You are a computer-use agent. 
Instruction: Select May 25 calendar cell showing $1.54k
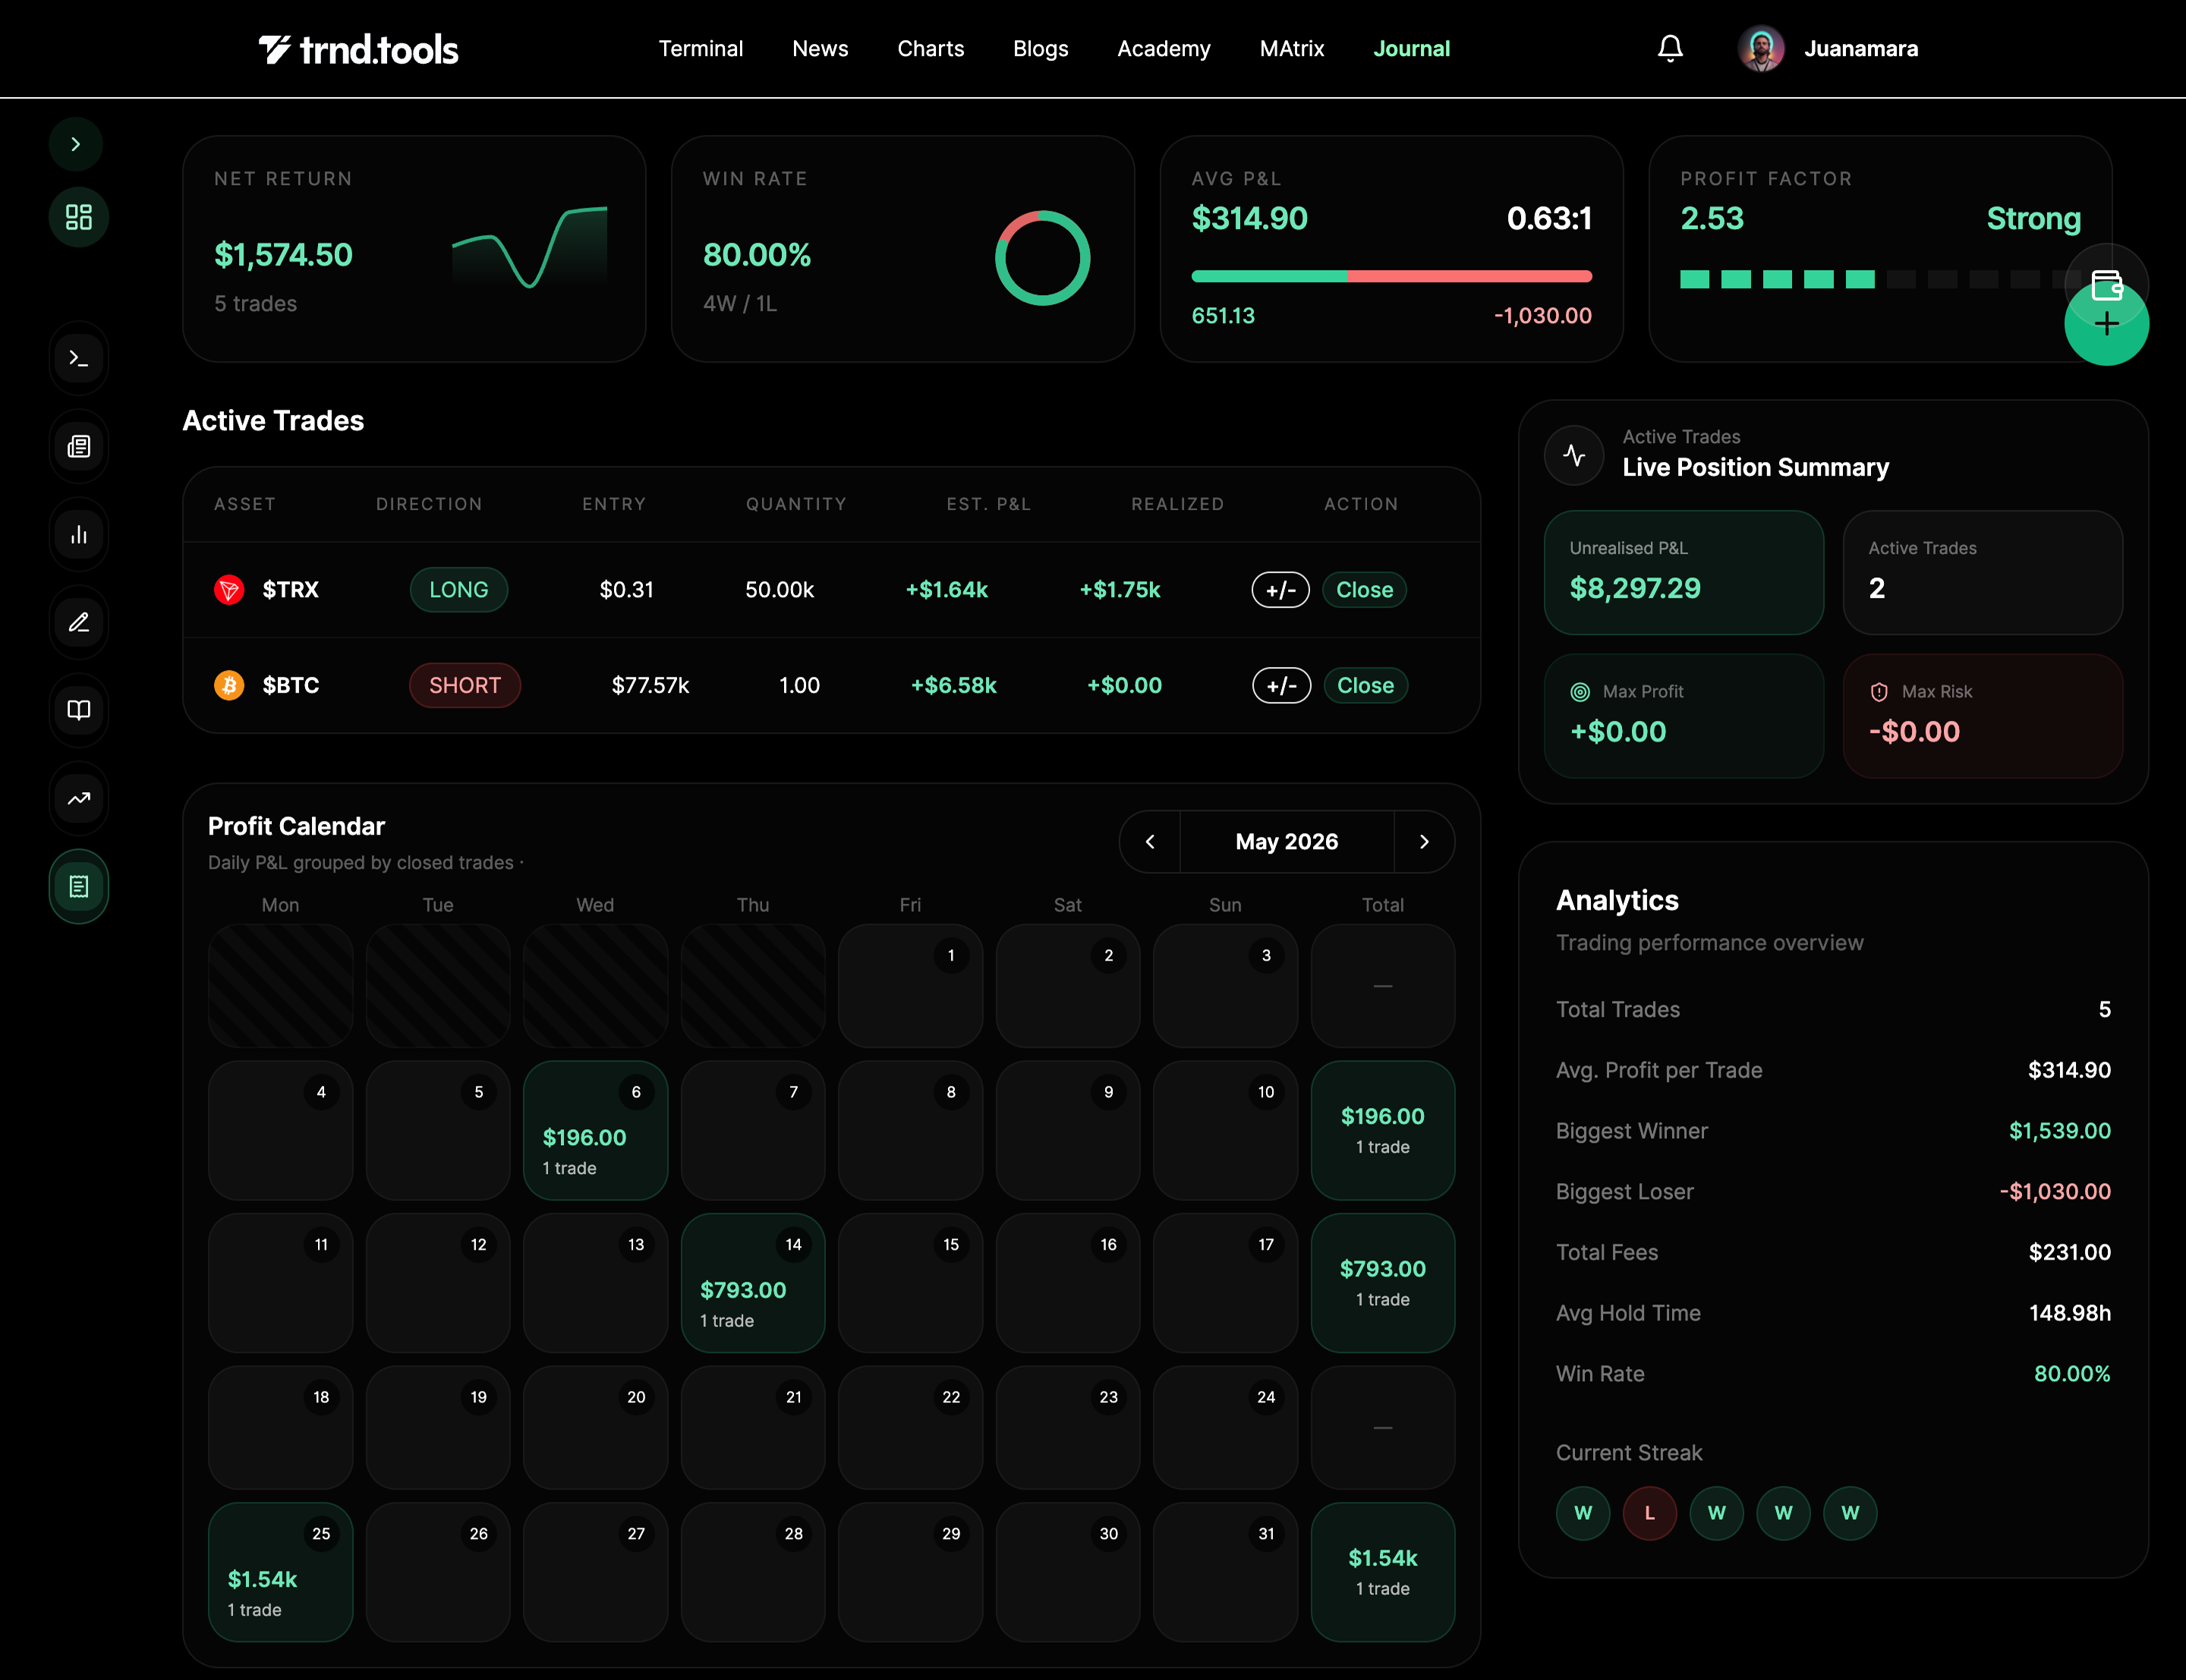click(280, 1572)
